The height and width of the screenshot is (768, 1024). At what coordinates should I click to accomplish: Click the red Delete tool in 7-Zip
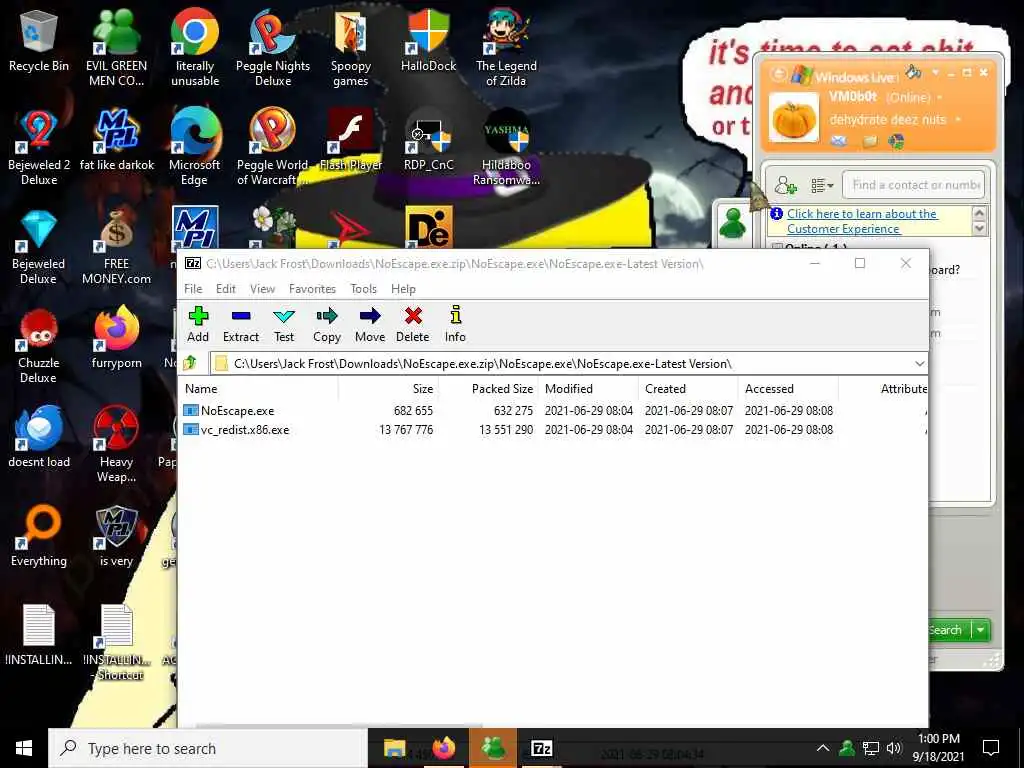tap(413, 325)
